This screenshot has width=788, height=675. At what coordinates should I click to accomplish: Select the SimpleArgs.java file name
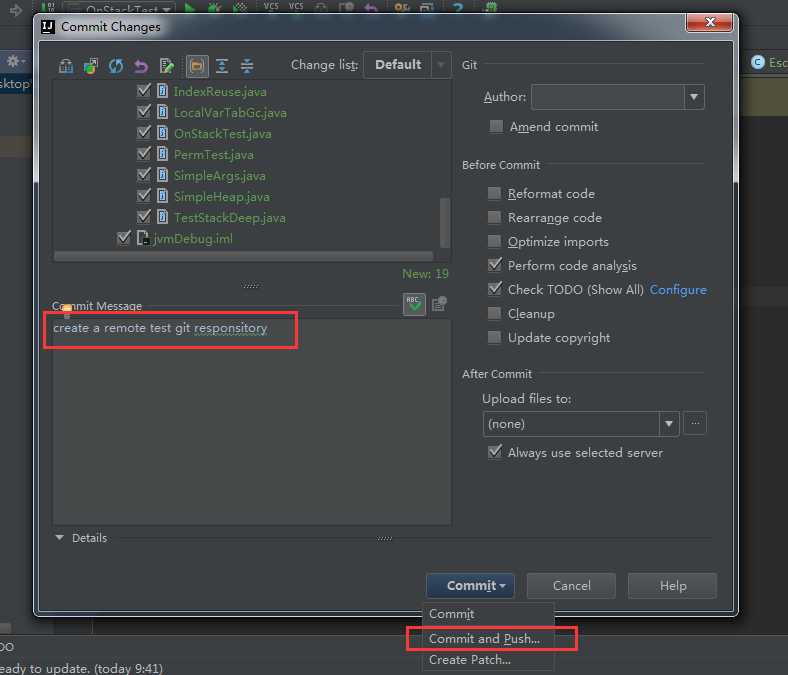[220, 176]
